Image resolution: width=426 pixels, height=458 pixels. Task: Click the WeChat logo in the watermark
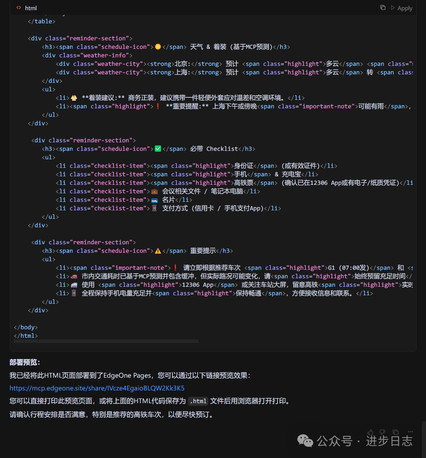(305, 441)
